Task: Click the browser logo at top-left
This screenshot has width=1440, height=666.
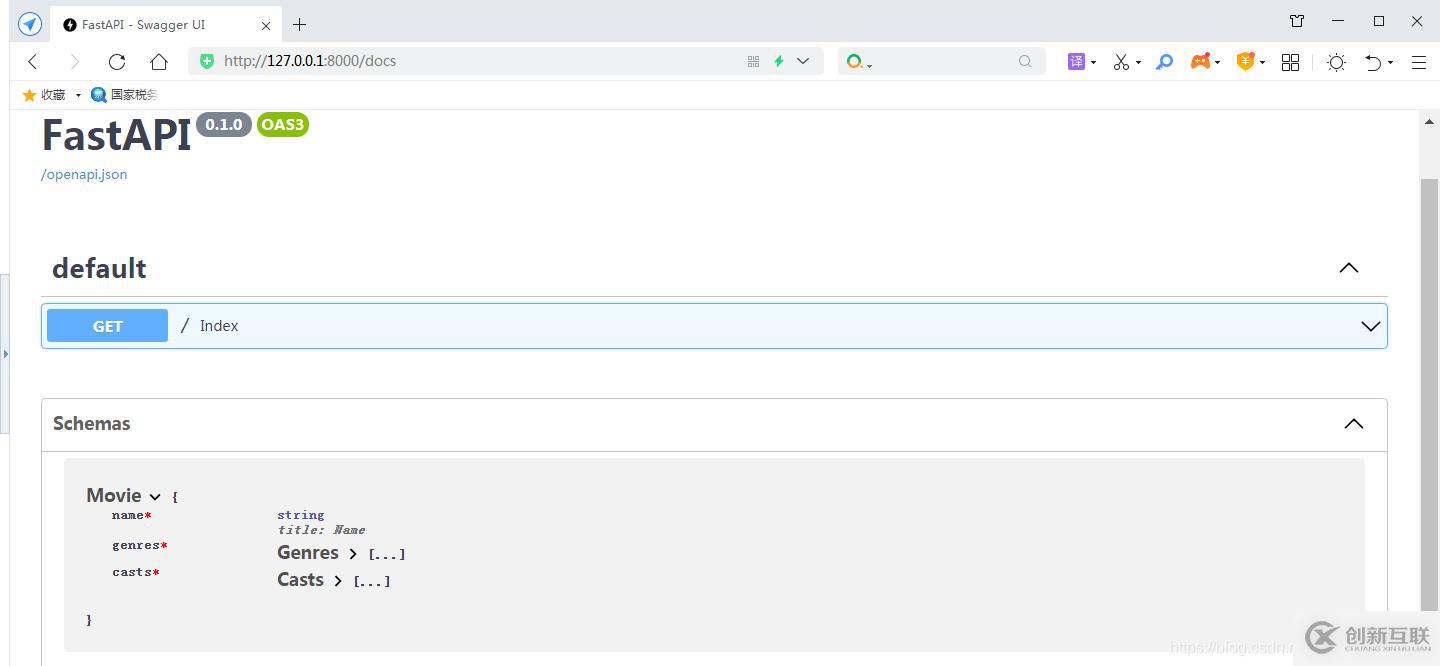Action: coord(30,24)
